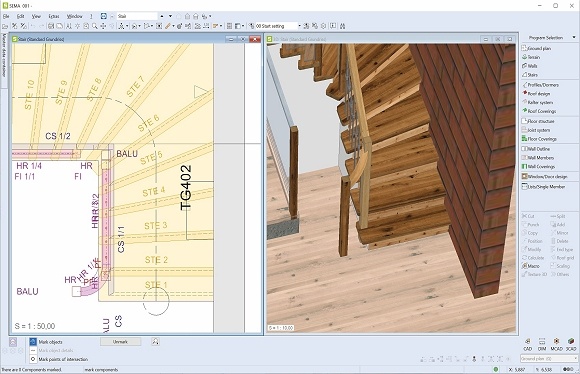The width and height of the screenshot is (580, 374).
Task: Click the Lists/Single Member icon
Action: click(525, 186)
